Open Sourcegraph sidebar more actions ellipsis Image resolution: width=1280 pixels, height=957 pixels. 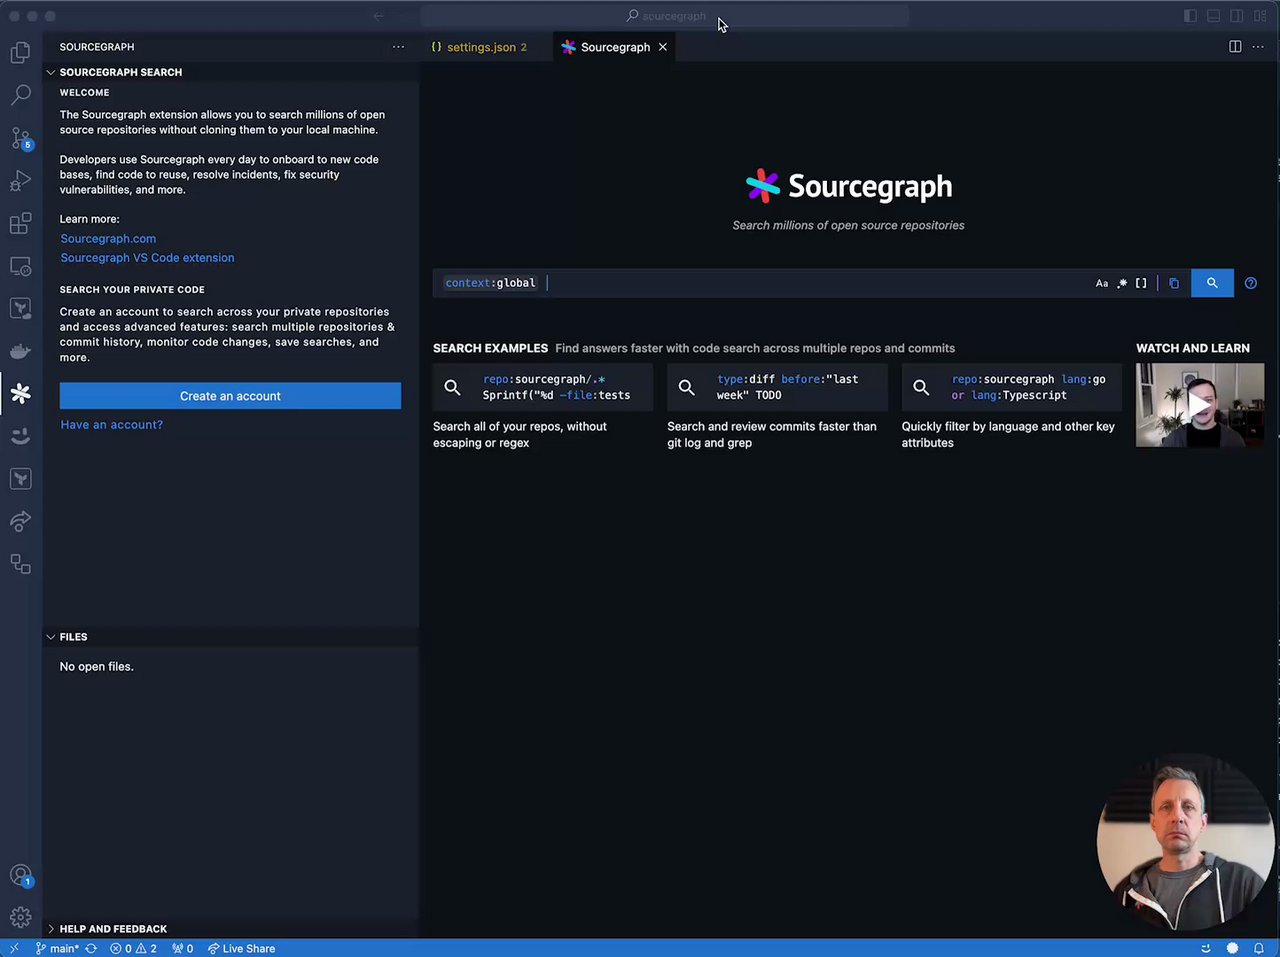398,47
